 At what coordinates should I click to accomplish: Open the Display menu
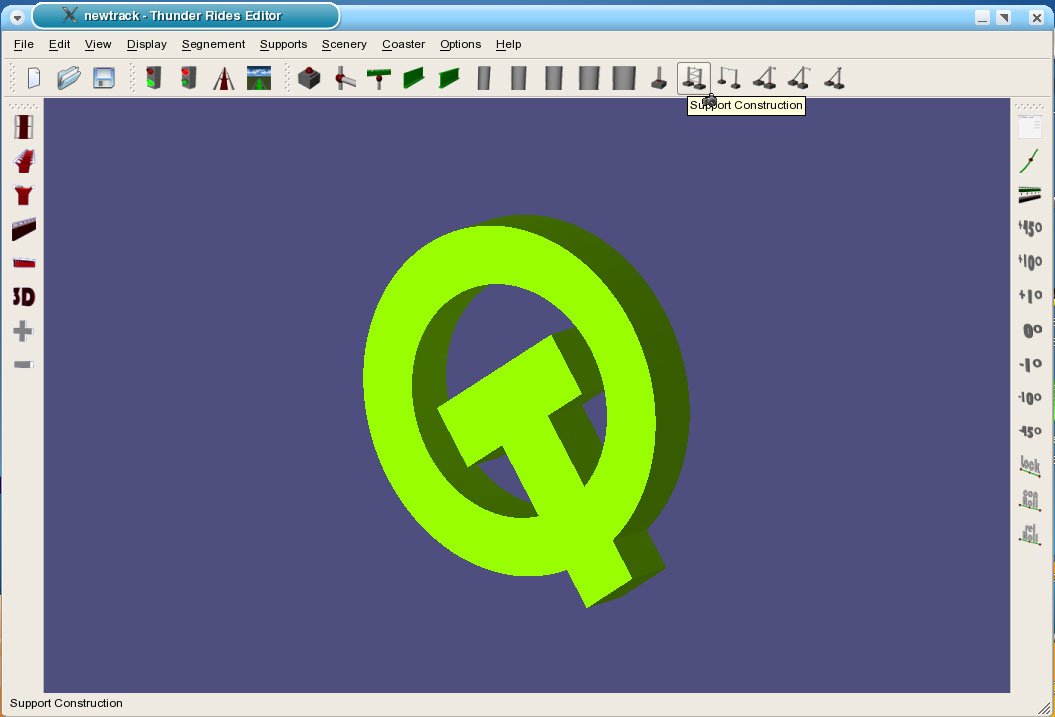[x=147, y=44]
